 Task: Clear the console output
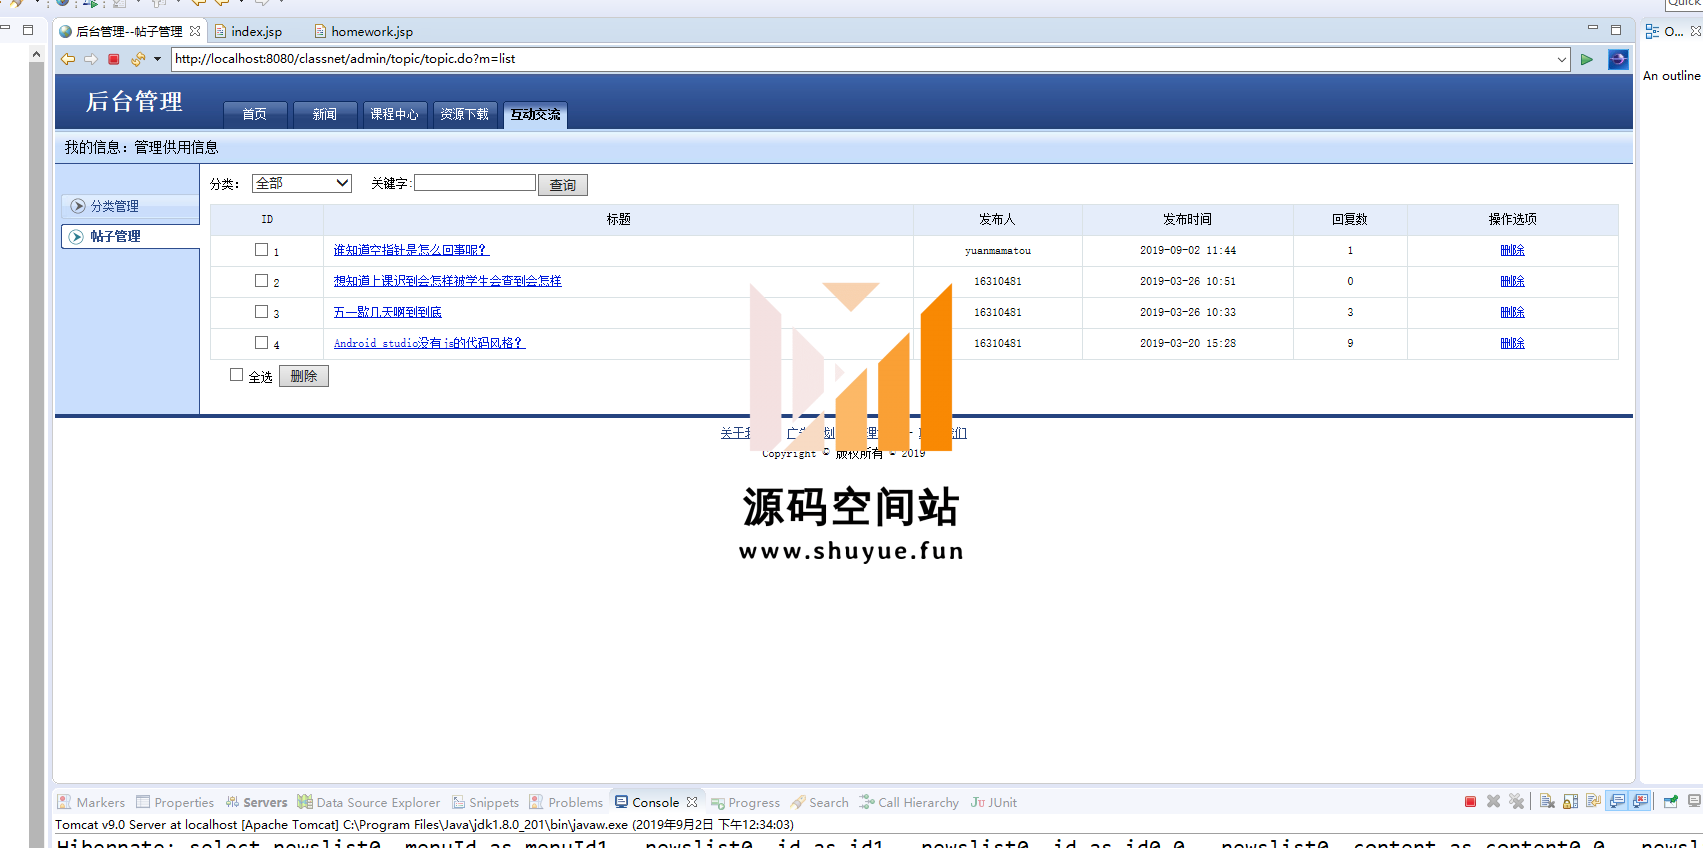[x=1547, y=801]
